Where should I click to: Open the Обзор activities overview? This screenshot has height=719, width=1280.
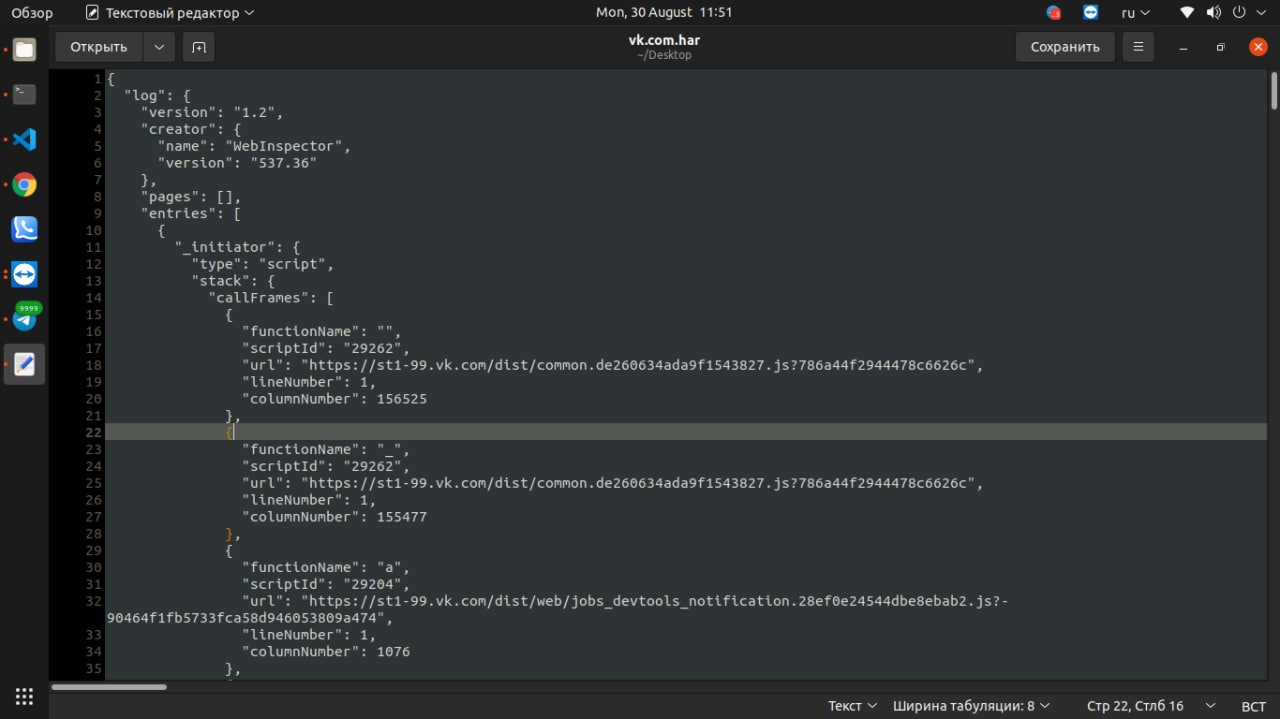tap(32, 13)
